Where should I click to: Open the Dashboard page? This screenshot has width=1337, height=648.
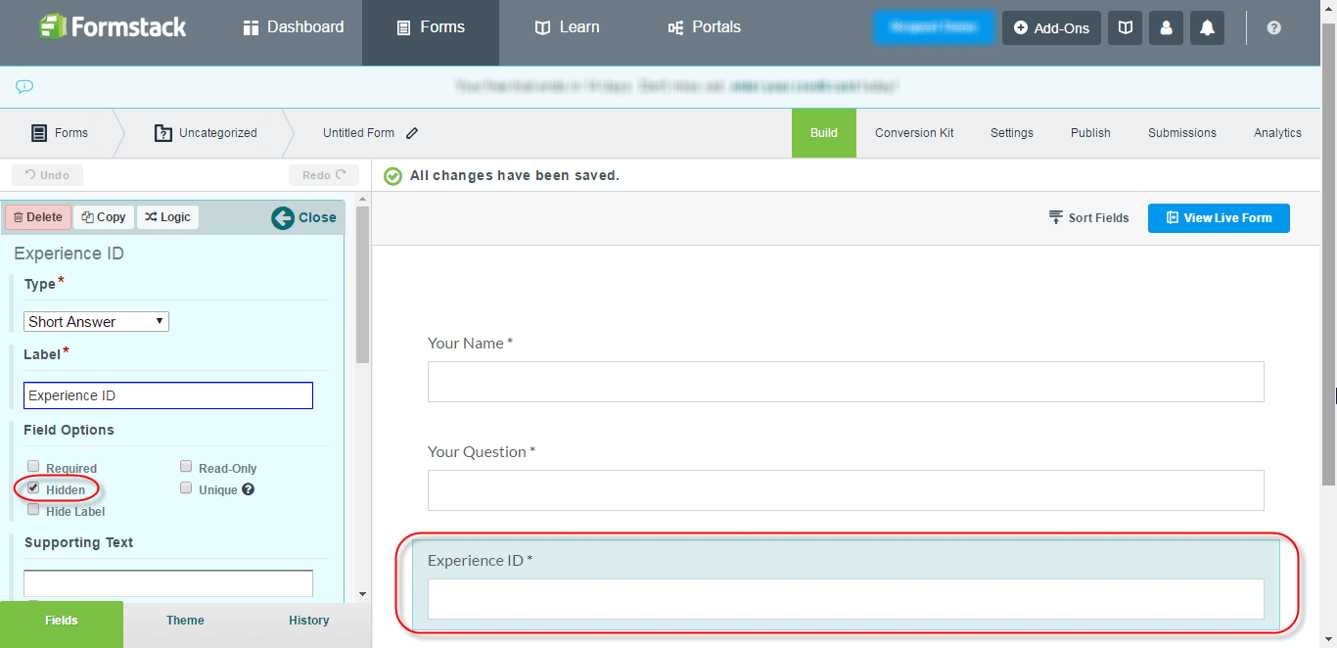tap(293, 27)
